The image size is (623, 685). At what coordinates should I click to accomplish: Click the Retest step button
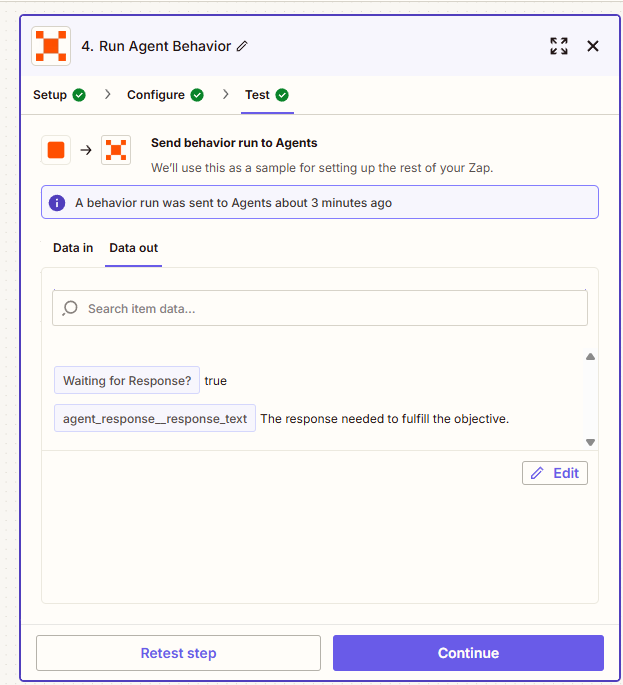tap(178, 653)
